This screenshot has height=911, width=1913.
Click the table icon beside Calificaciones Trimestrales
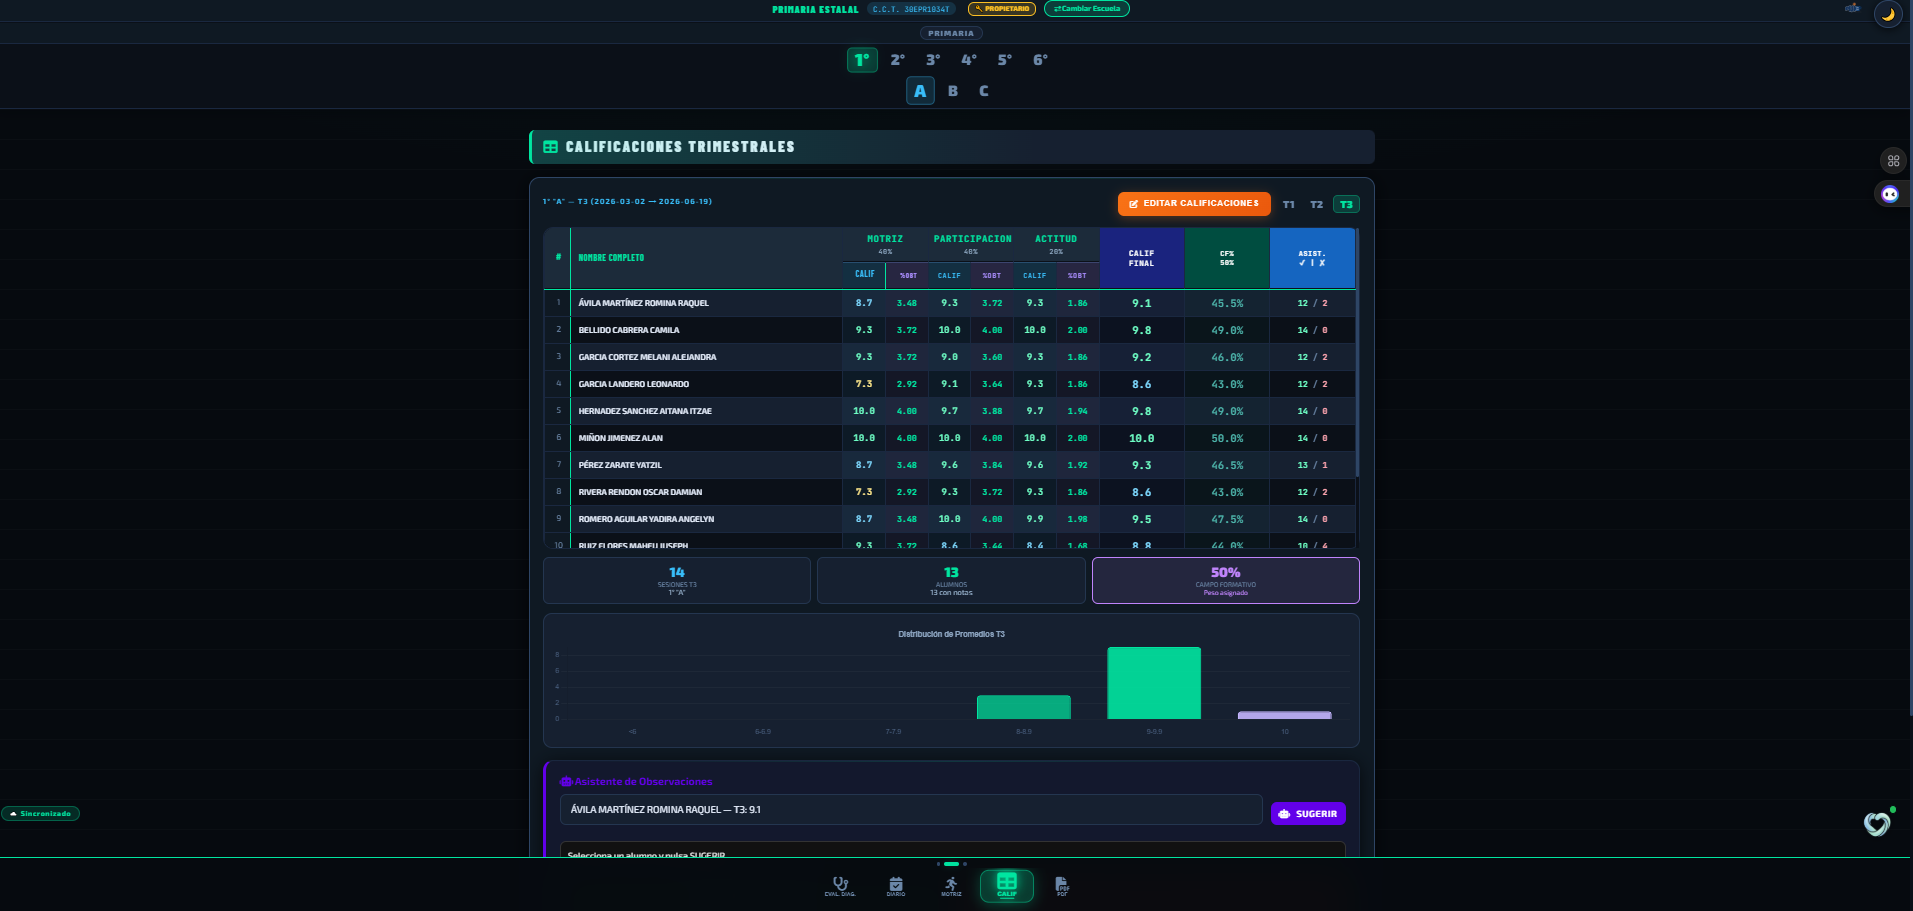pyautogui.click(x=550, y=147)
